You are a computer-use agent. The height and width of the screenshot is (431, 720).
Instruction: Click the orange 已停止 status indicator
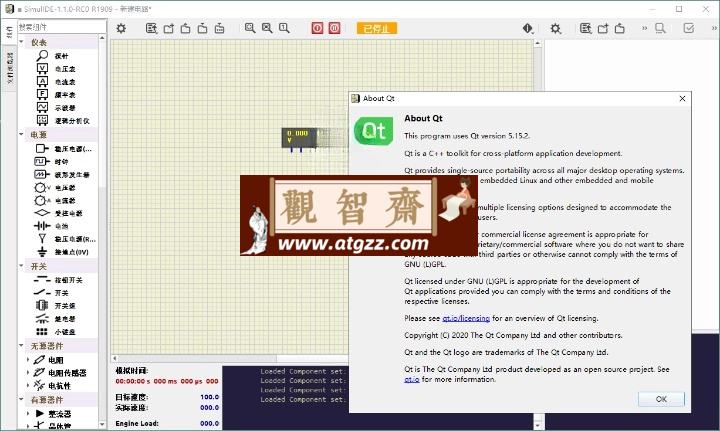(377, 28)
